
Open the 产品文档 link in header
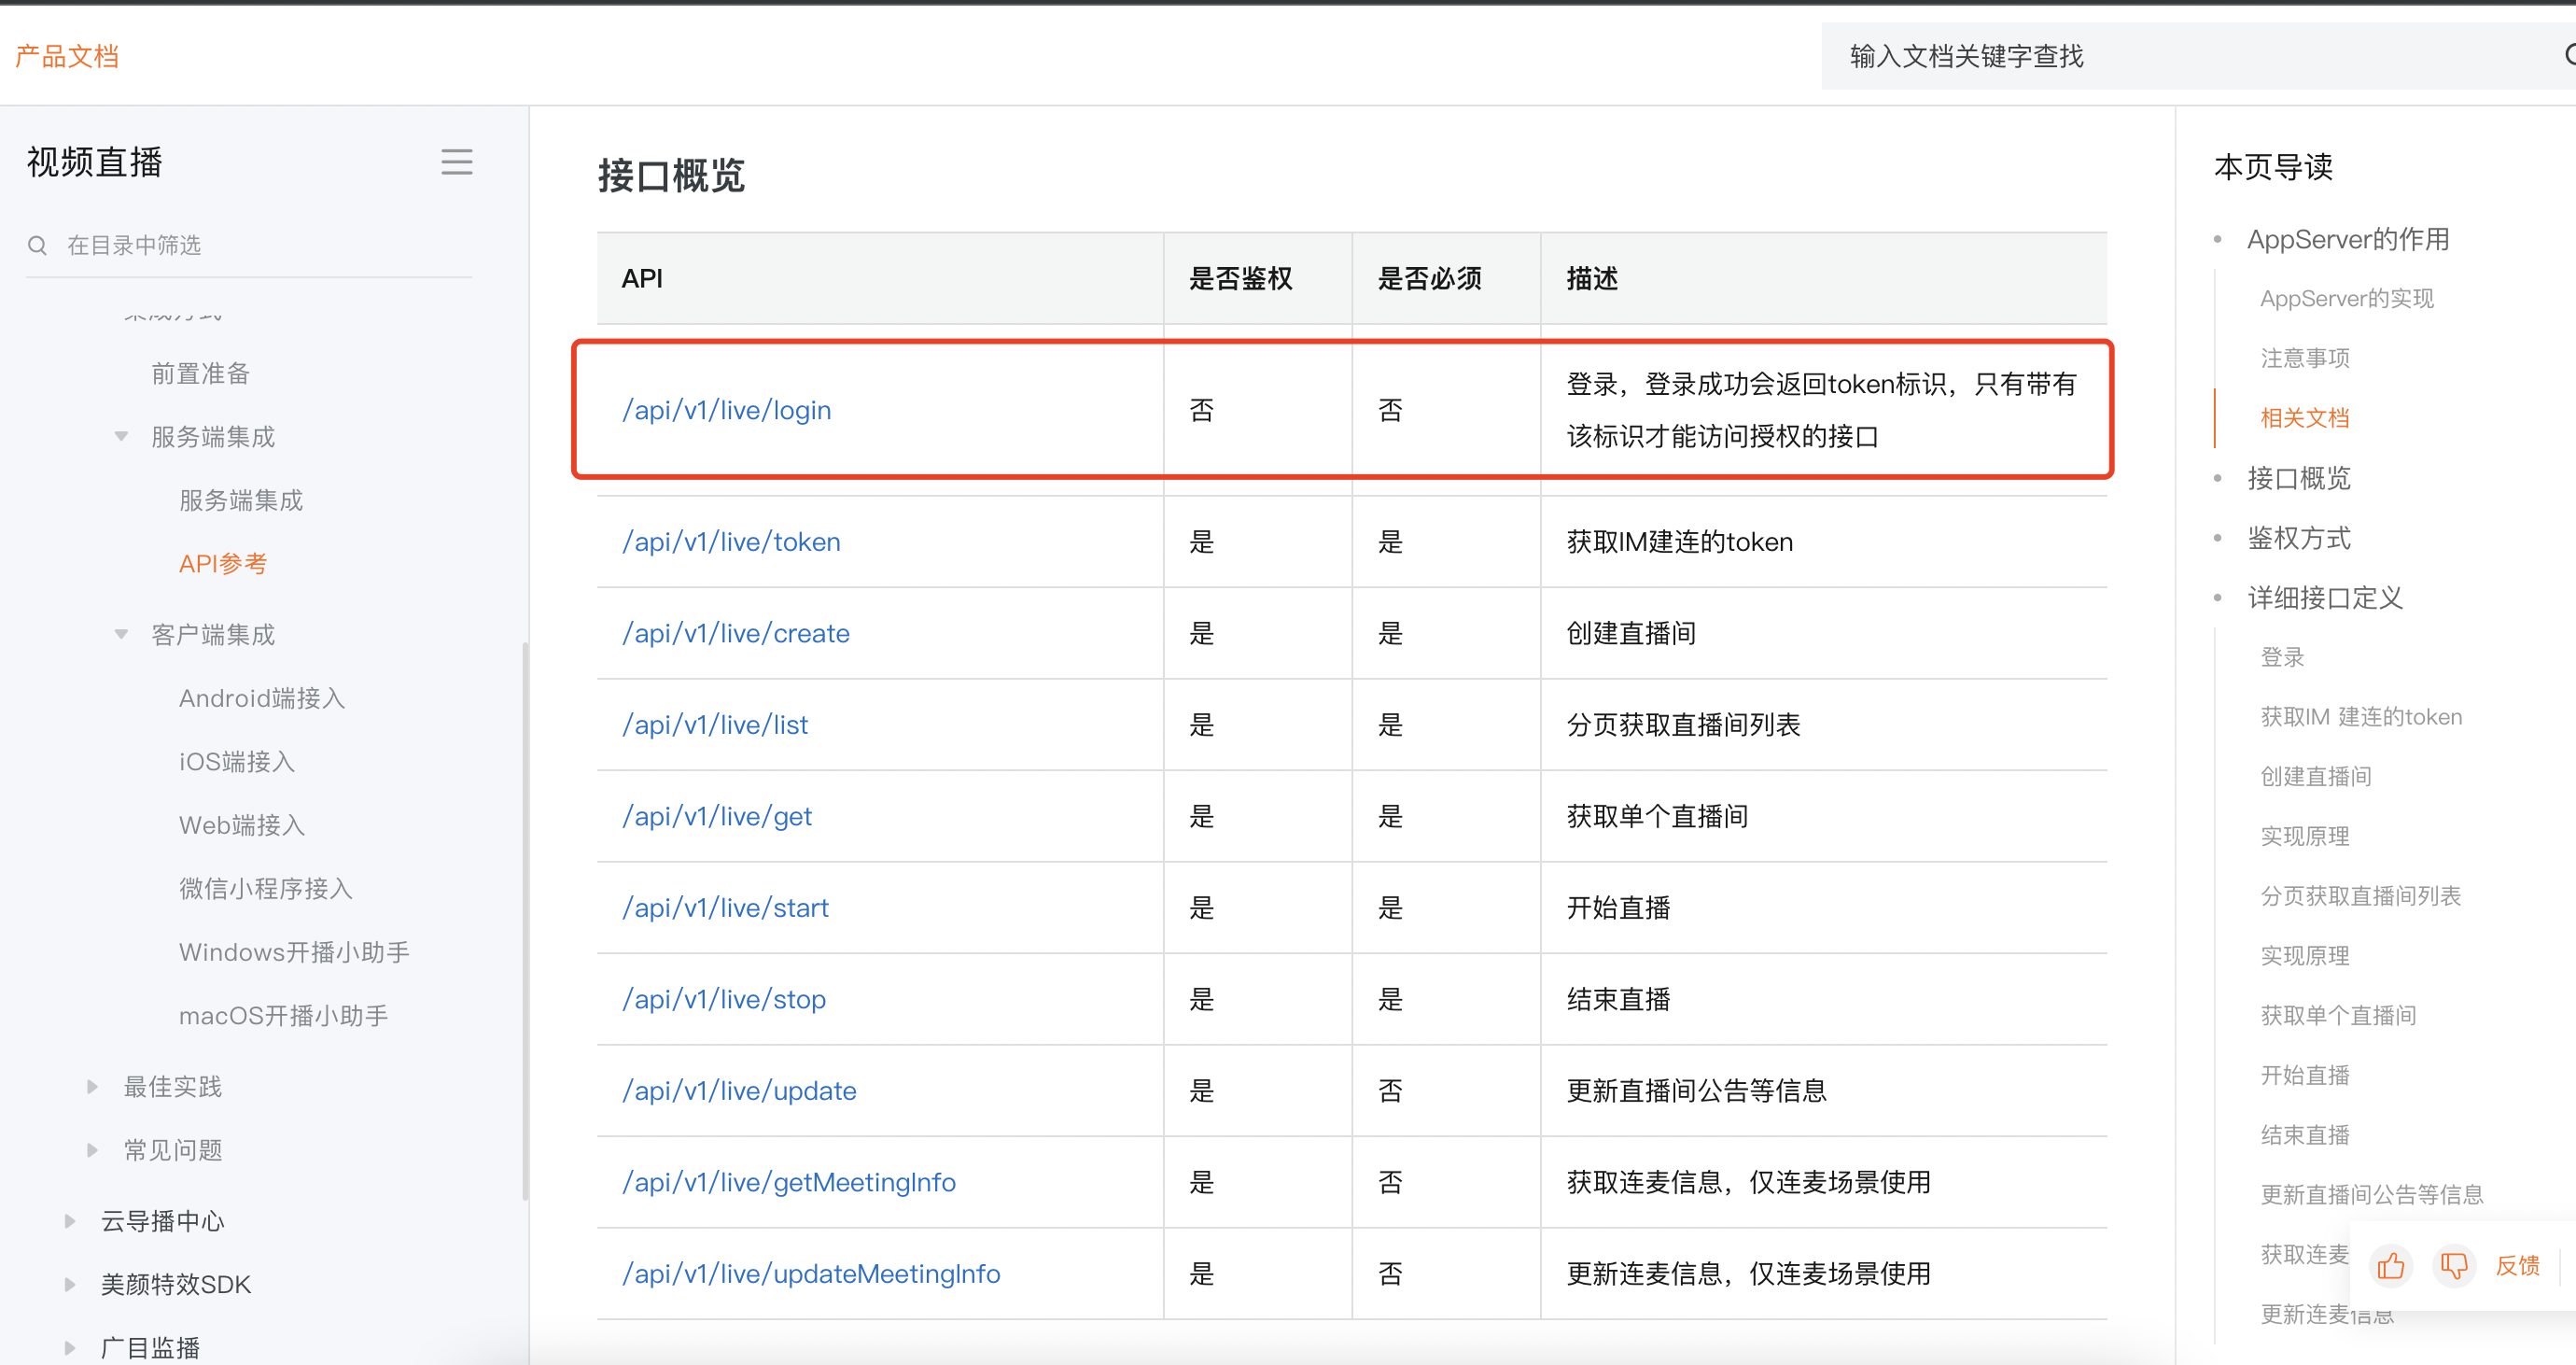click(67, 56)
